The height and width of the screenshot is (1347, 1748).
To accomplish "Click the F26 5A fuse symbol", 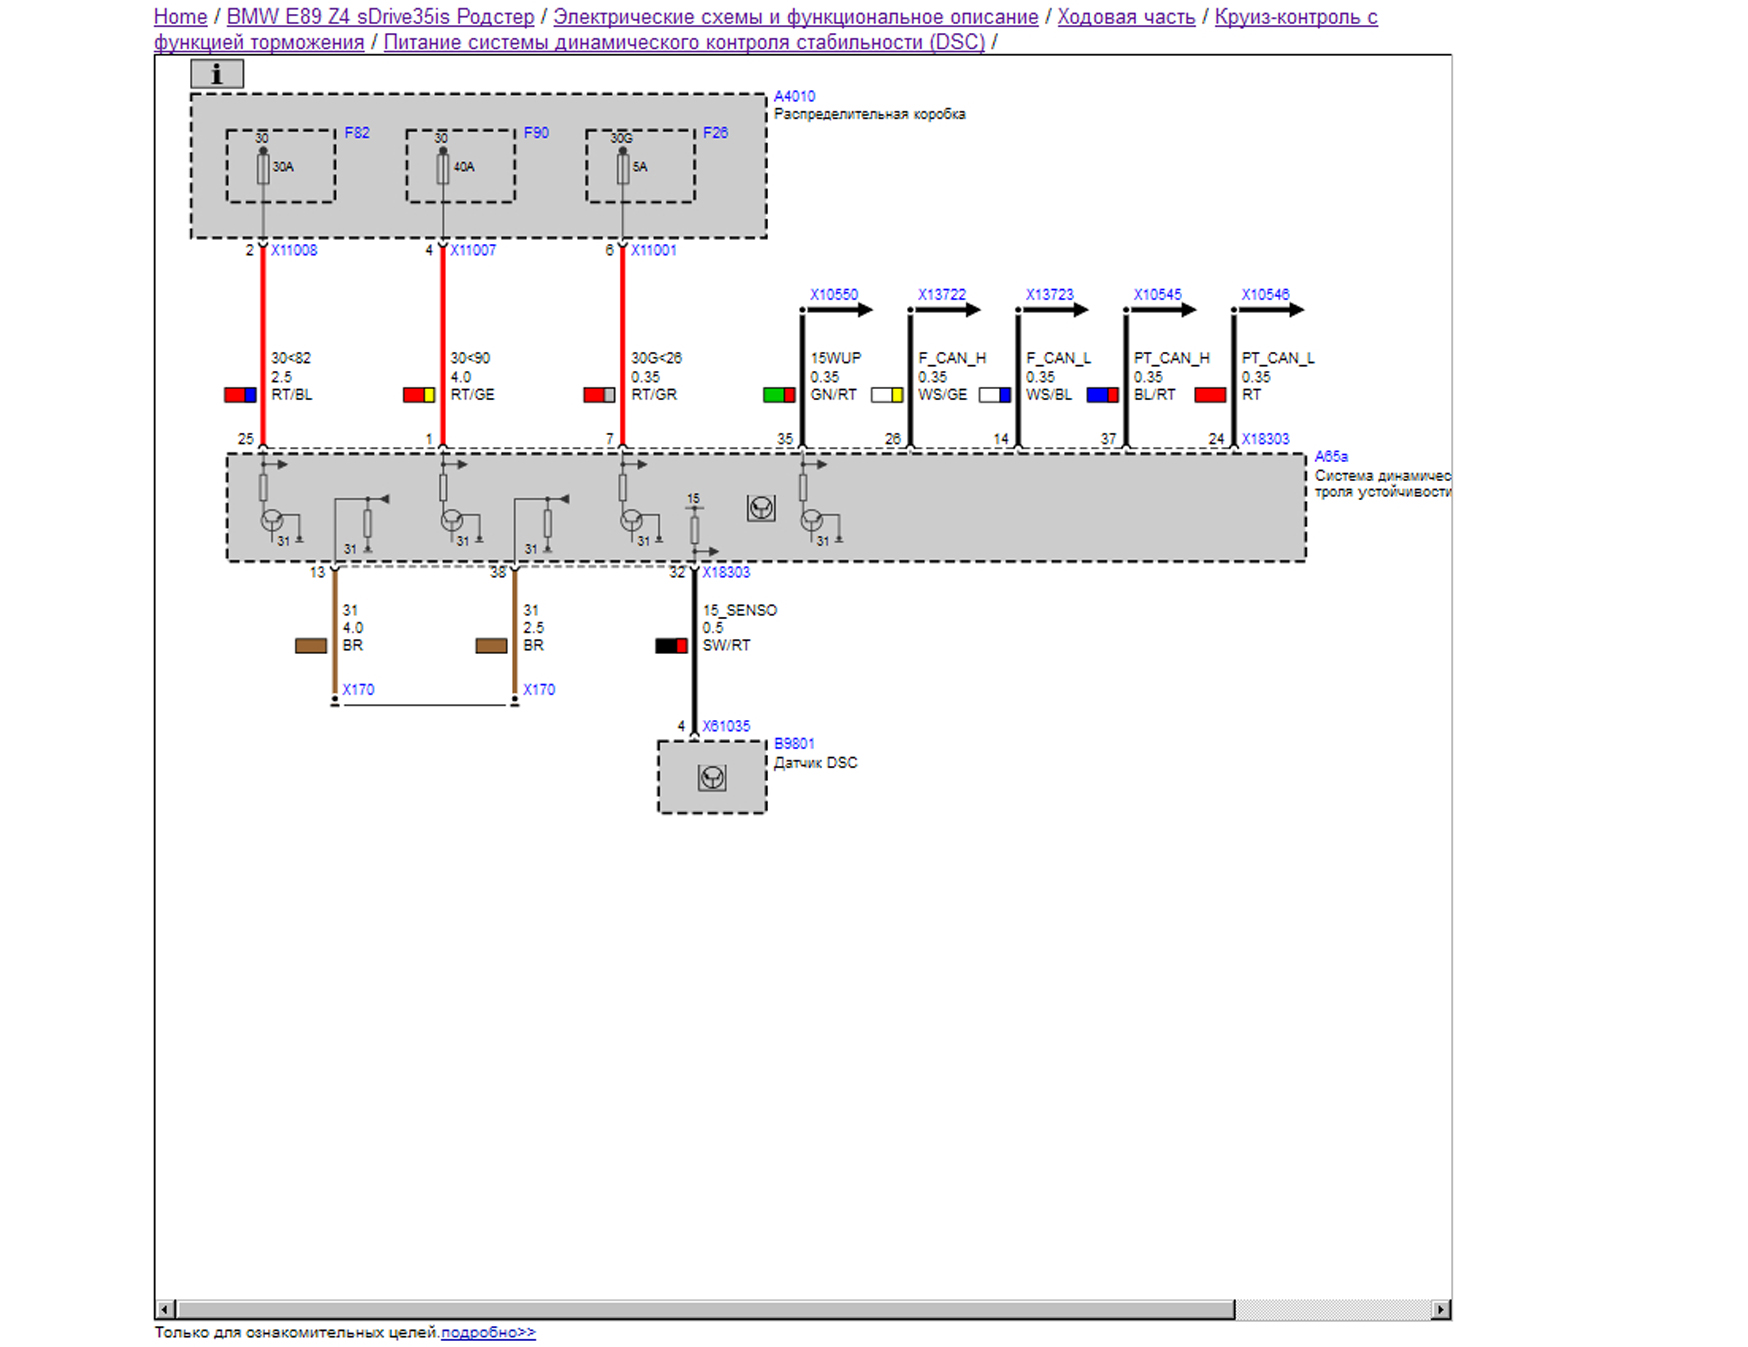I will (623, 168).
